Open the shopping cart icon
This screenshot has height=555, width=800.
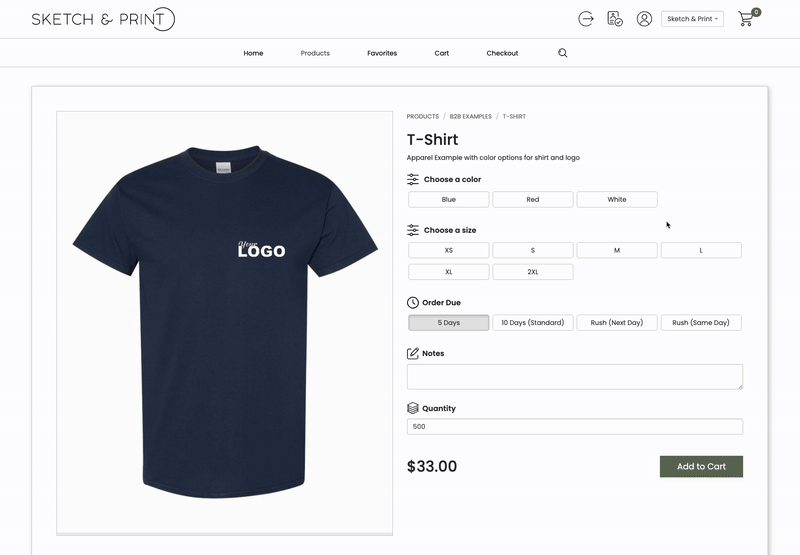click(746, 19)
